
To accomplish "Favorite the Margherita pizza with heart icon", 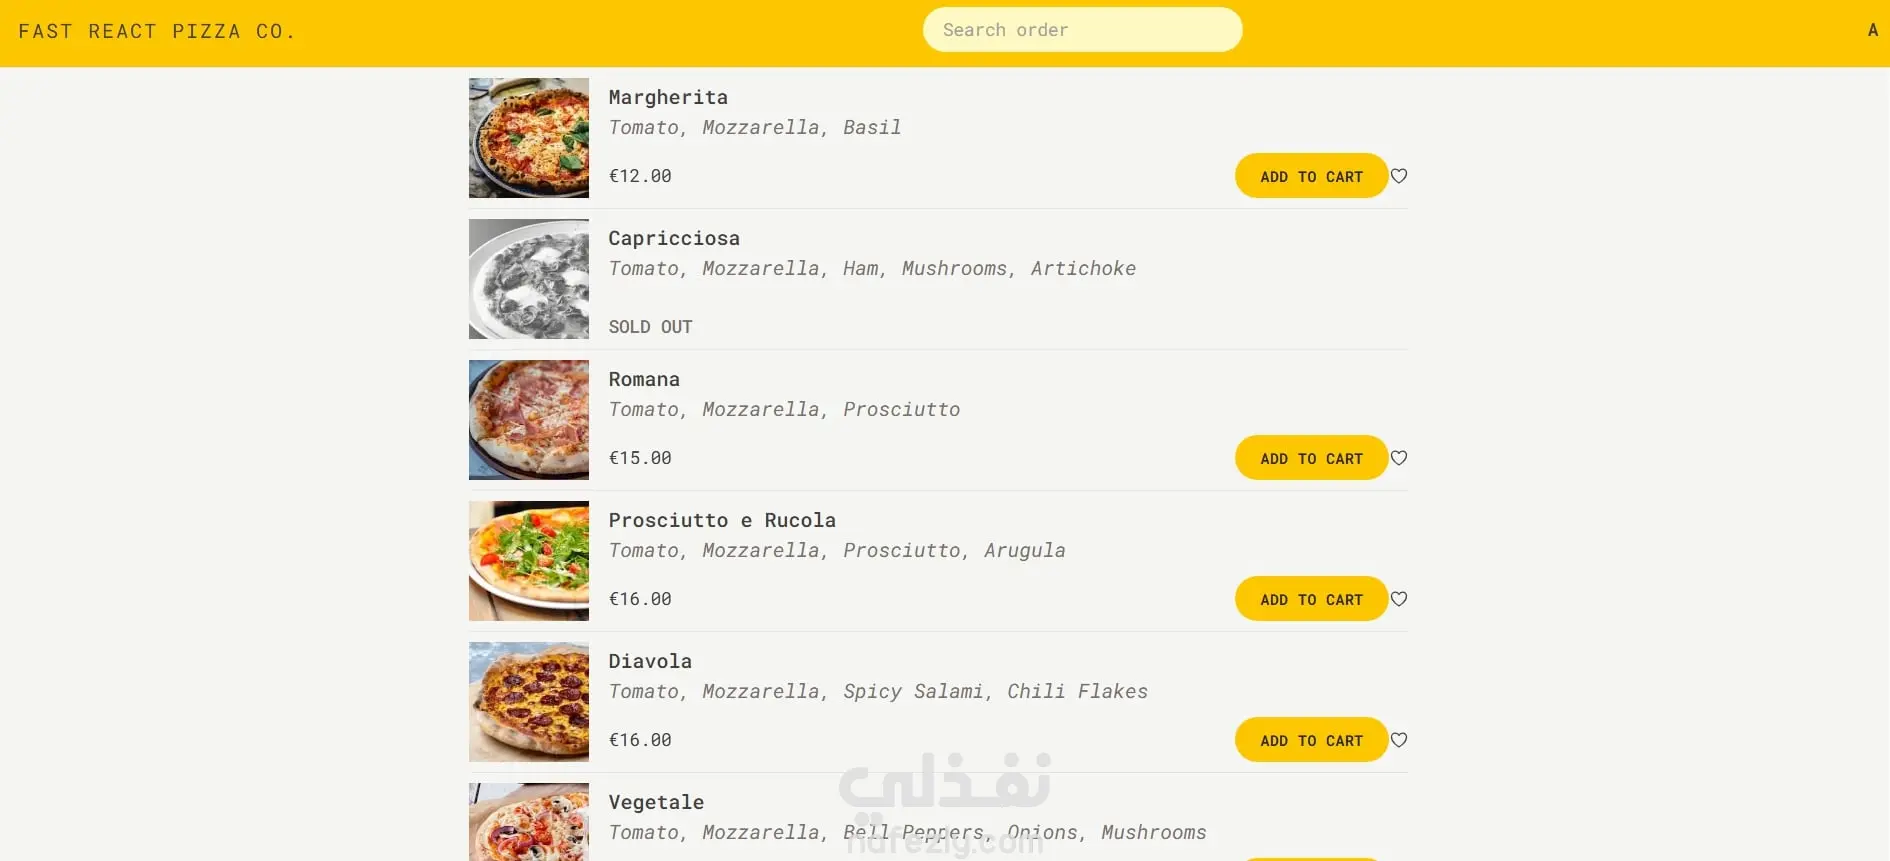I will 1399,176.
